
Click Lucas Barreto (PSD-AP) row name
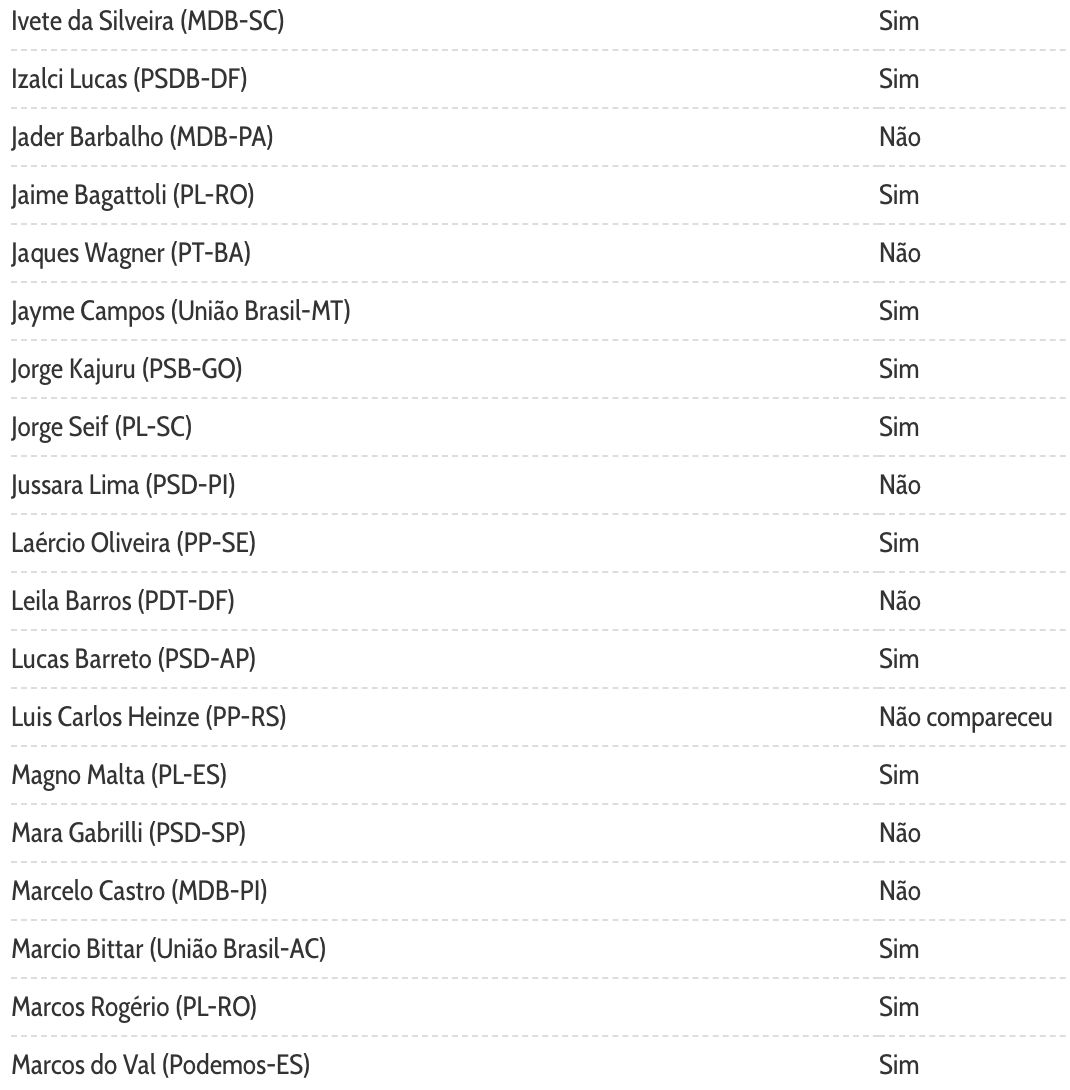134,659
